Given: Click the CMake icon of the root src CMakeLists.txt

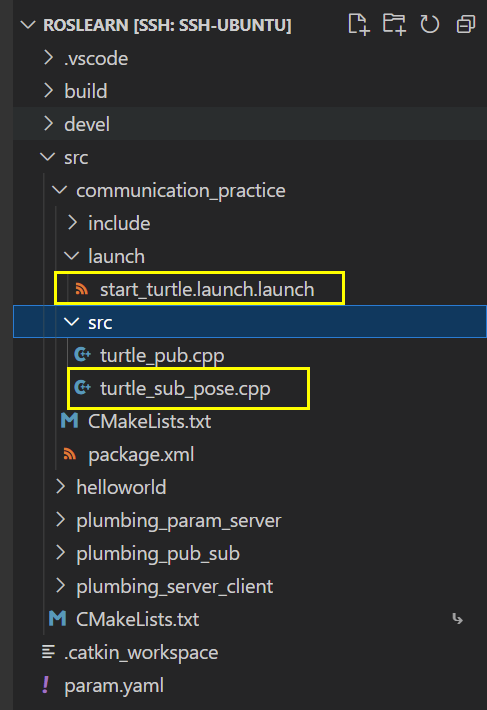Looking at the screenshot, I should point(57,619).
